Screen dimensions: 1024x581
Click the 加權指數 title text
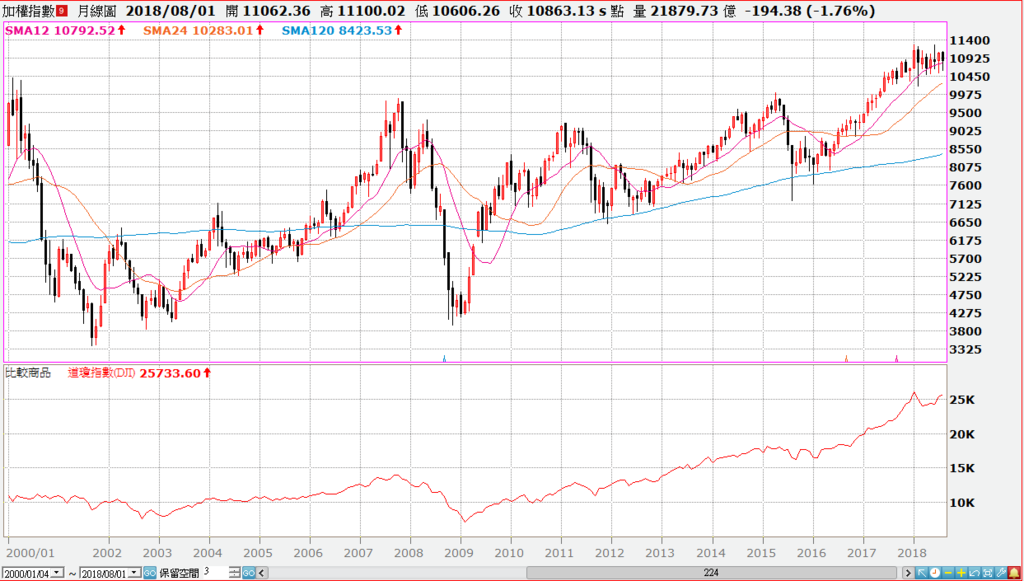(x=28, y=10)
